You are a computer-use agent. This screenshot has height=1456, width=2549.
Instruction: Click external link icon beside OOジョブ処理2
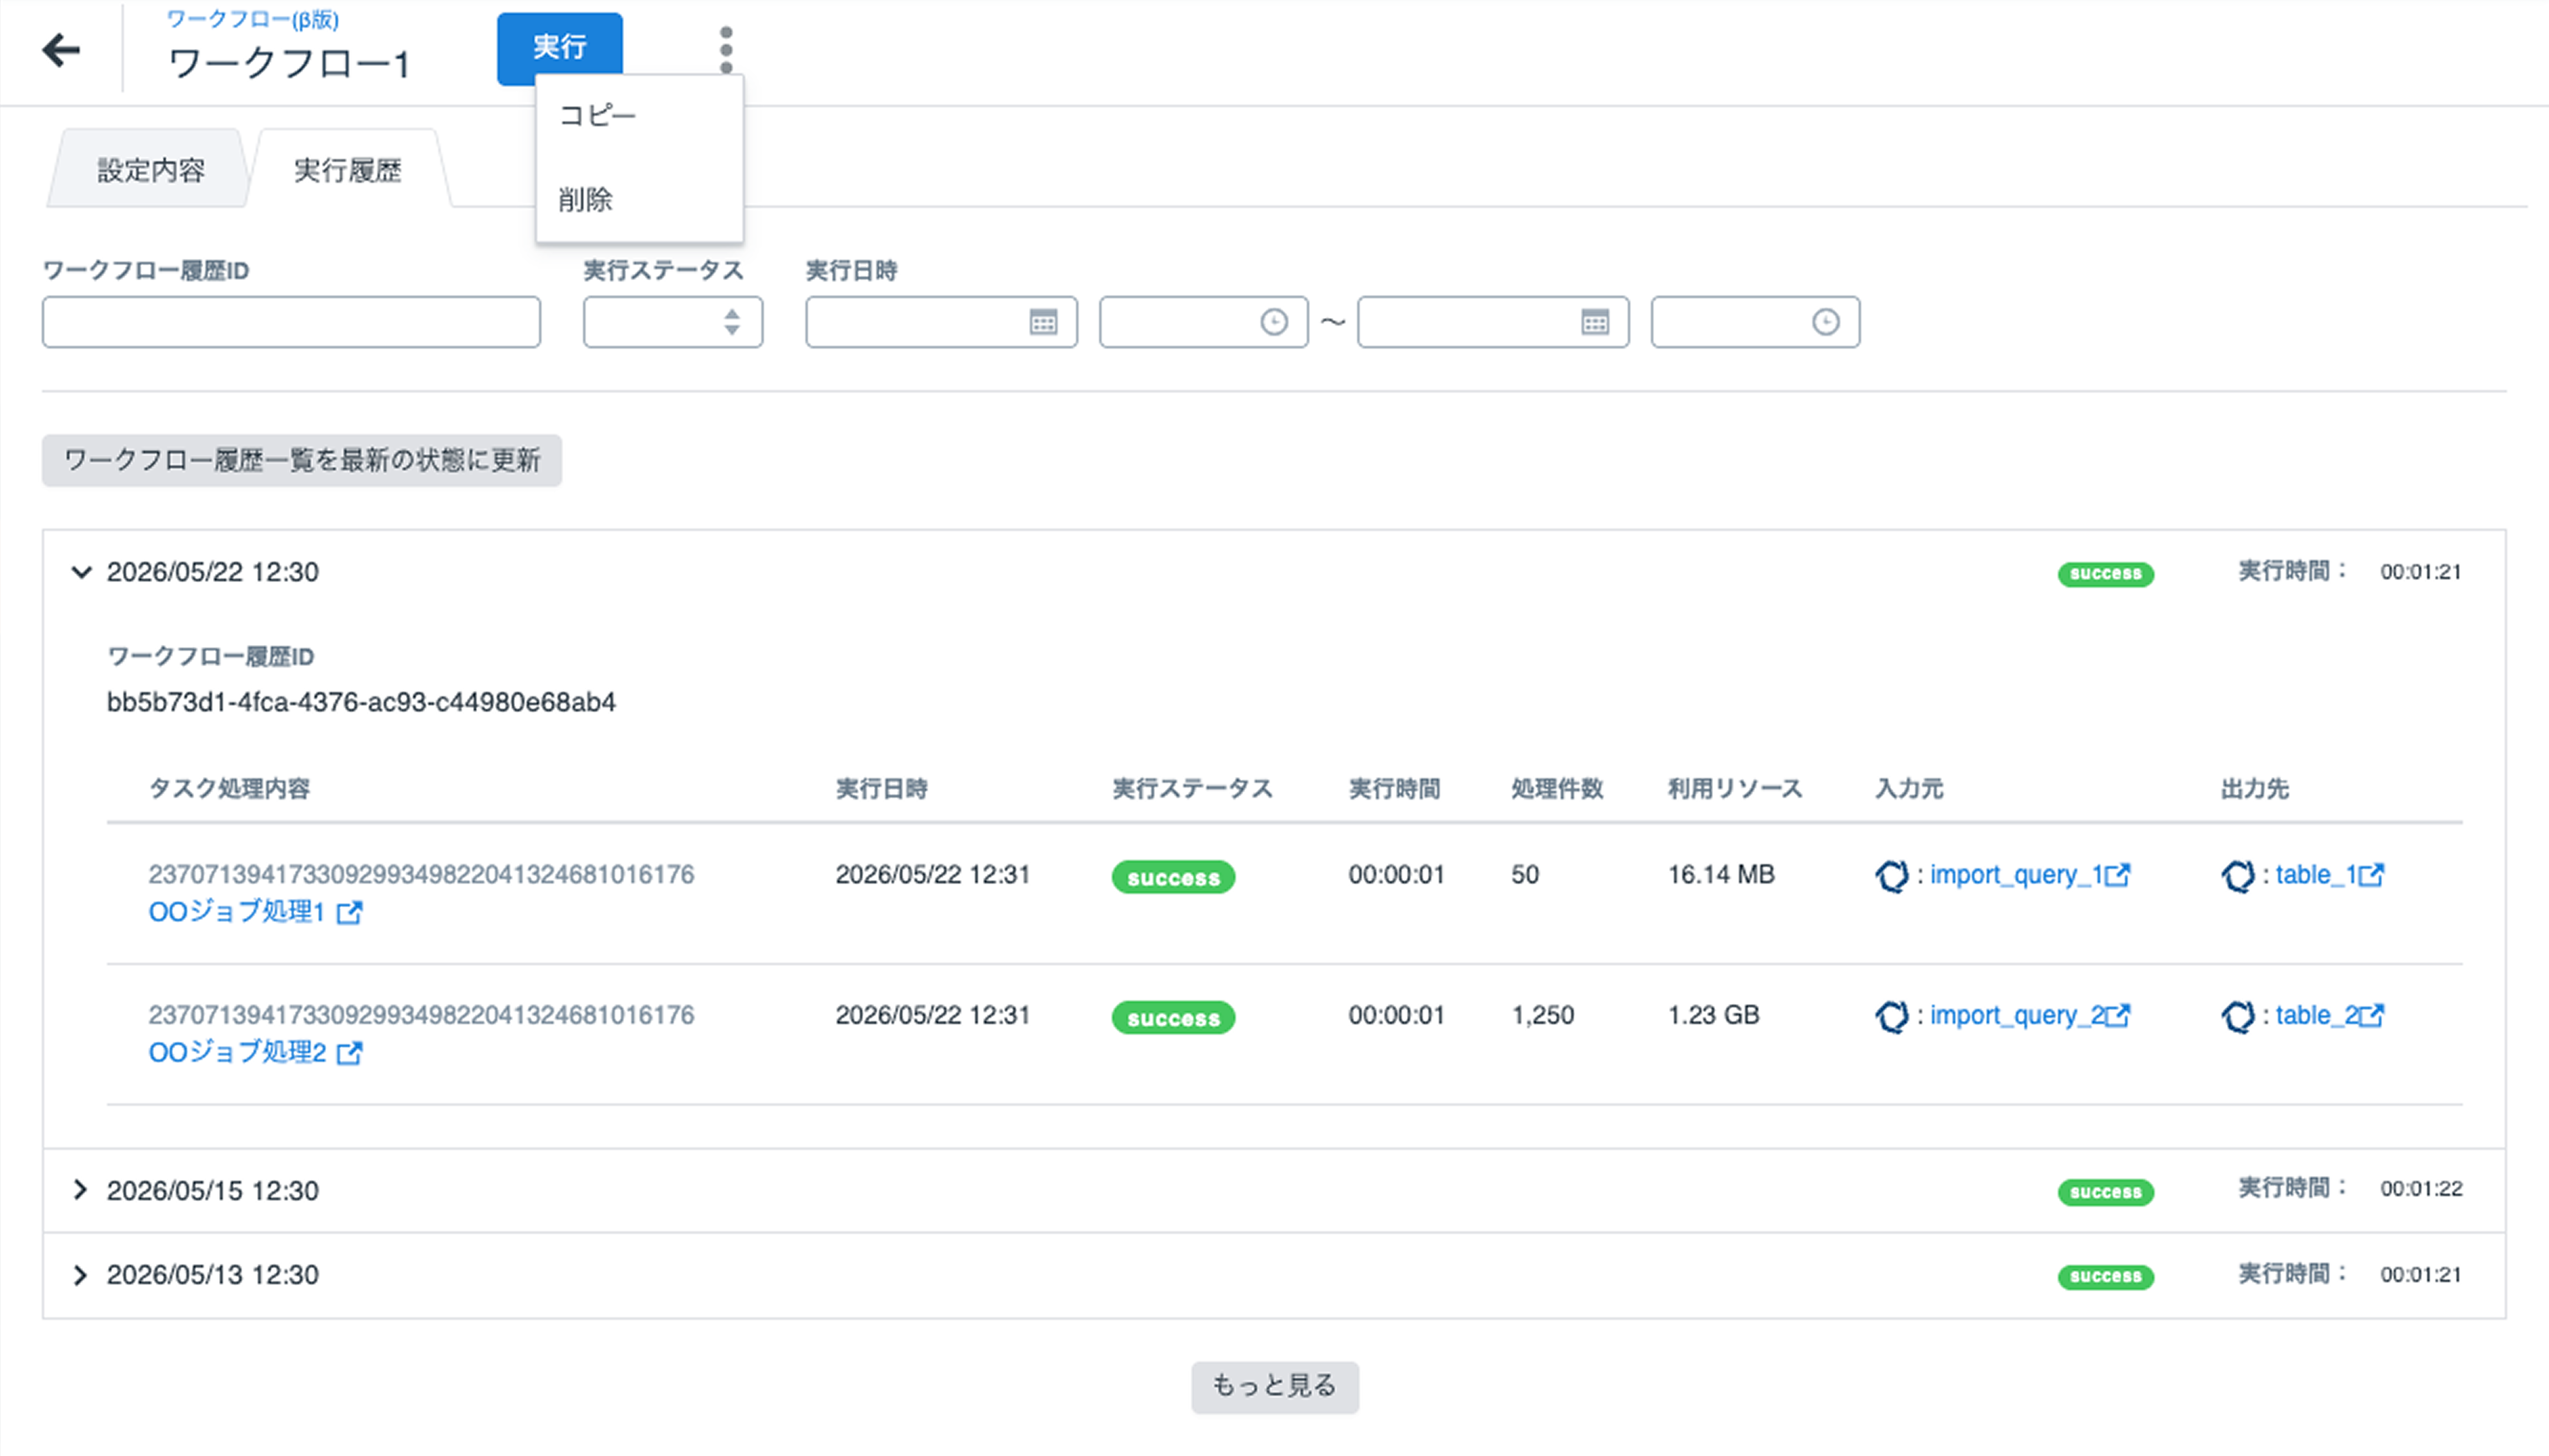pyautogui.click(x=349, y=1052)
